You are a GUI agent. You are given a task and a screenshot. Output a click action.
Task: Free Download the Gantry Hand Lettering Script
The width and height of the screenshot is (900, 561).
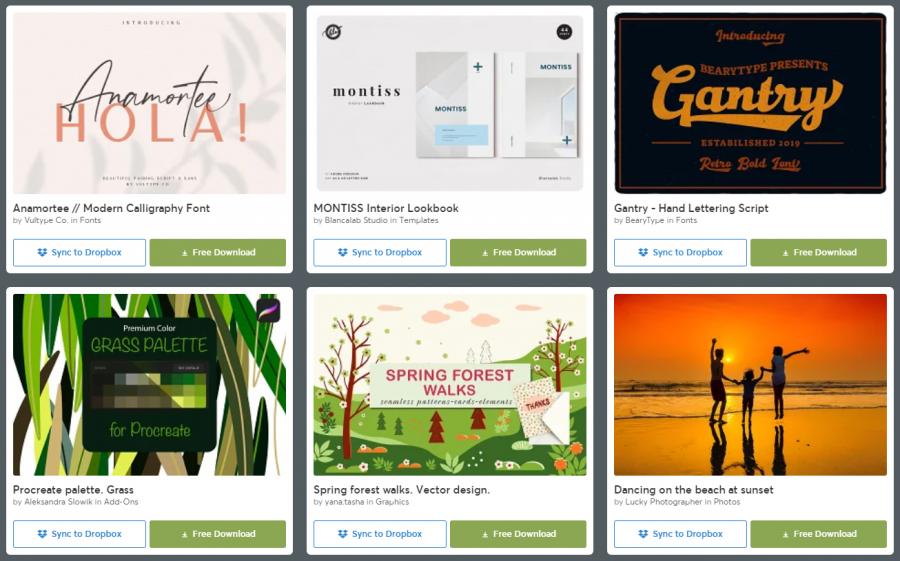tap(818, 253)
